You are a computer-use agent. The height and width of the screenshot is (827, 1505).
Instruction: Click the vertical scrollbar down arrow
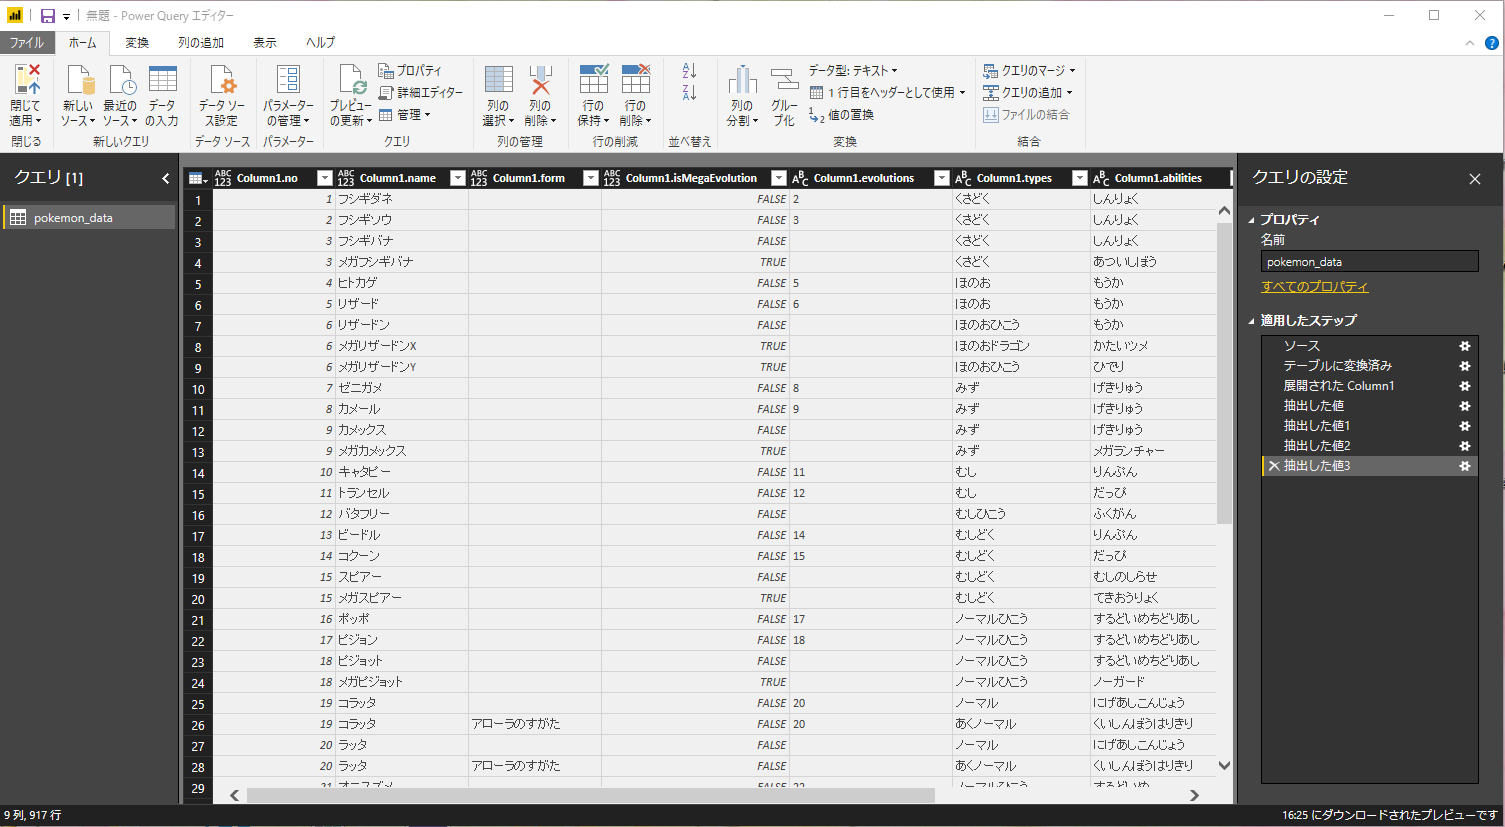click(x=1224, y=766)
